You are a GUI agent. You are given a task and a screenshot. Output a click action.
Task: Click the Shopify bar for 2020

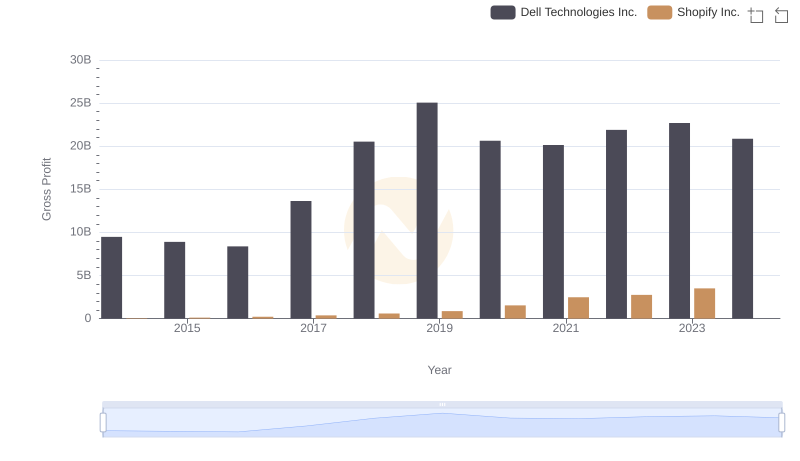pyautogui.click(x=515, y=312)
